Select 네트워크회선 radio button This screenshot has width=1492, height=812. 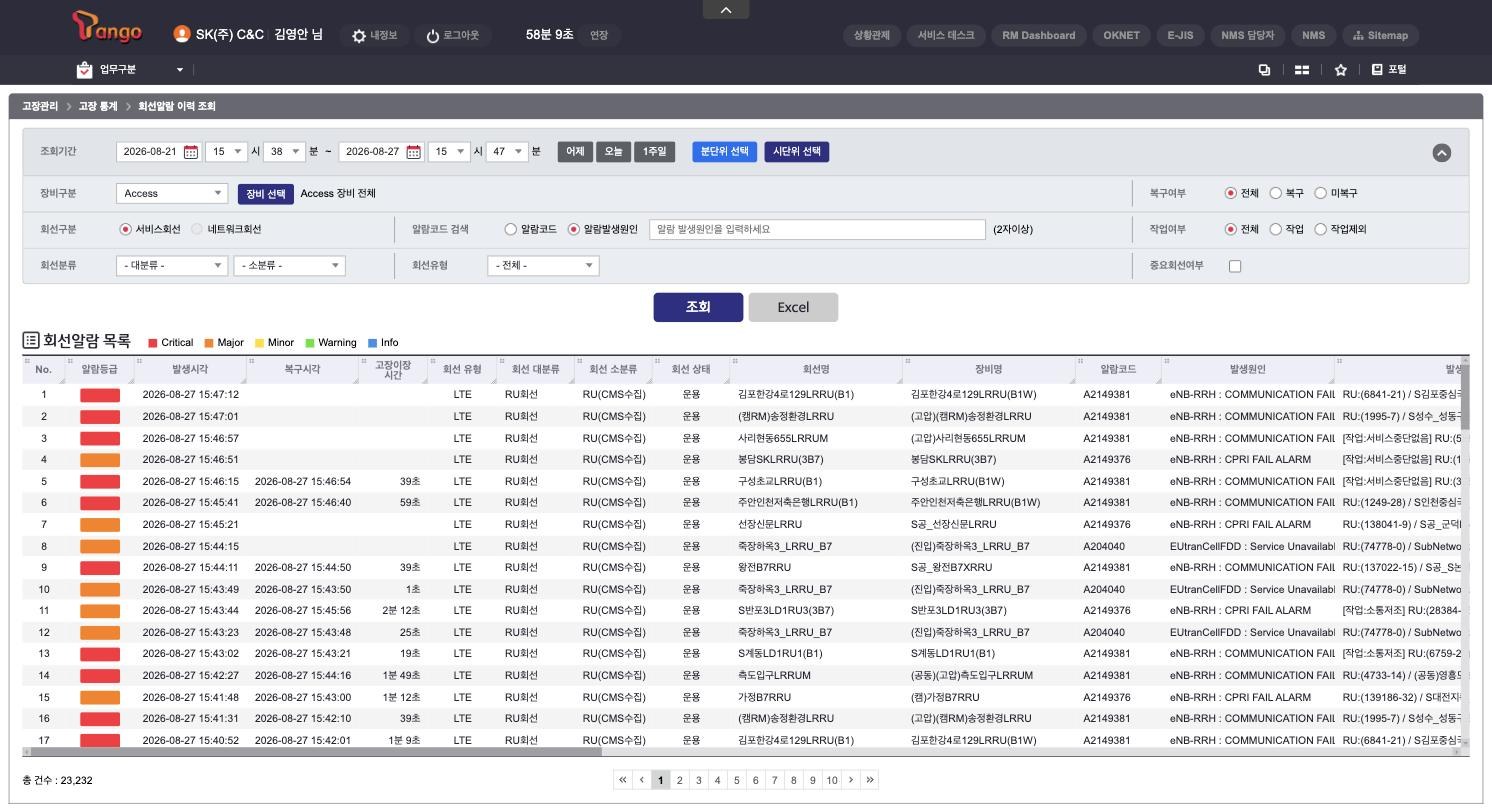pyautogui.click(x=197, y=229)
